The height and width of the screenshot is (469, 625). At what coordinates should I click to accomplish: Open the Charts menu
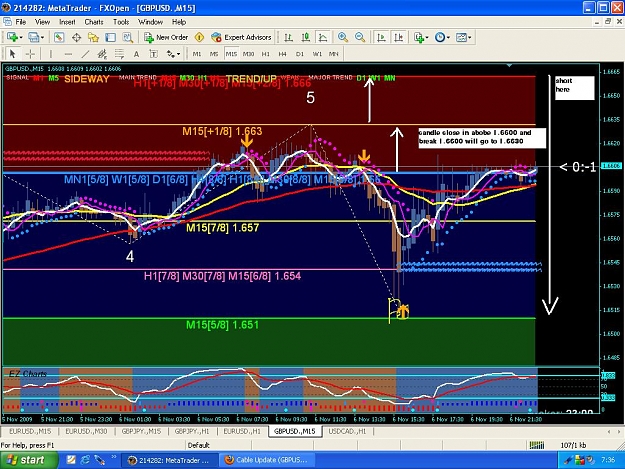pos(94,22)
